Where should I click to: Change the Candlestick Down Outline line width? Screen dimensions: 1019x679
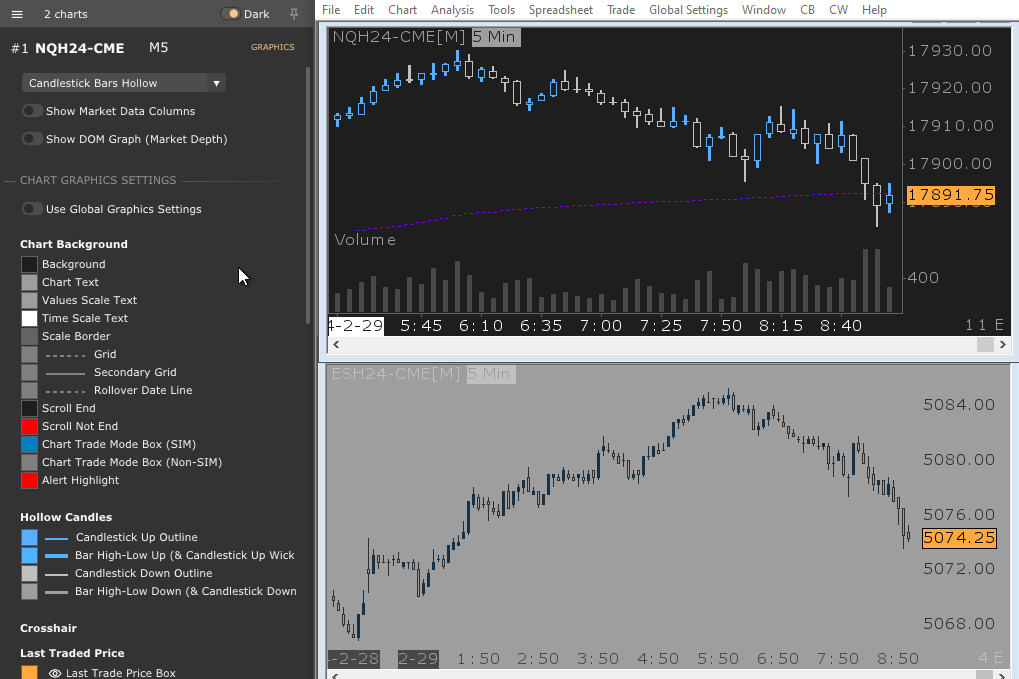click(x=57, y=574)
